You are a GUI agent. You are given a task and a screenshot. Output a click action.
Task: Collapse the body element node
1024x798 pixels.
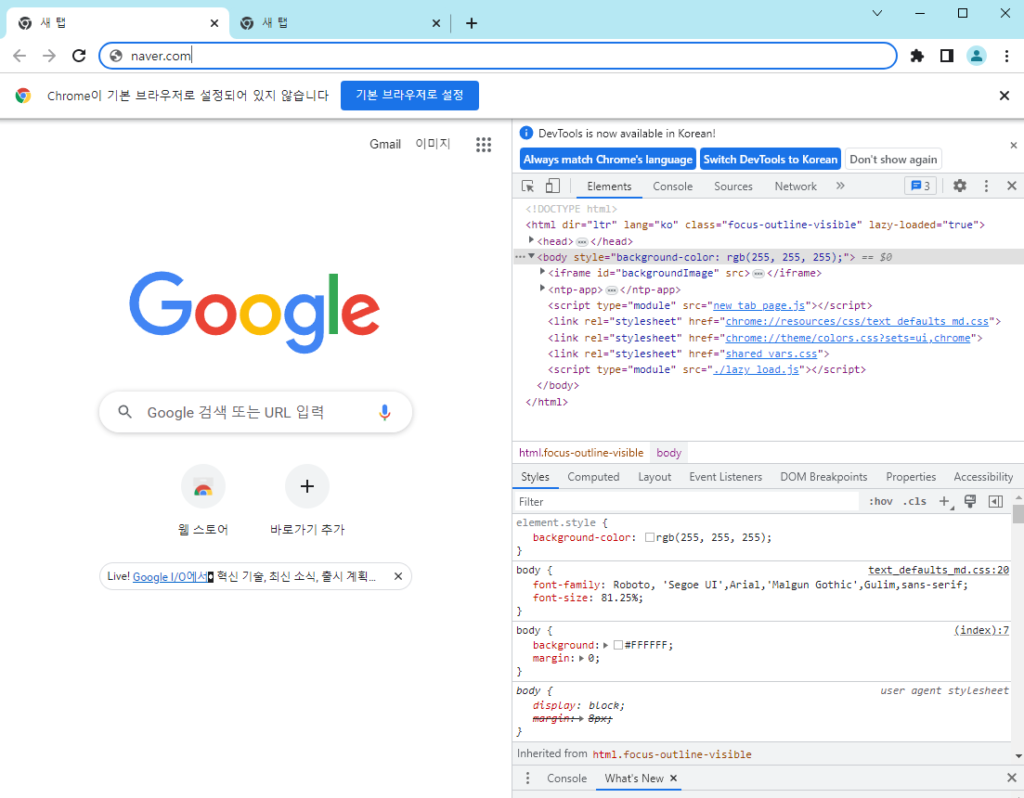[532, 257]
